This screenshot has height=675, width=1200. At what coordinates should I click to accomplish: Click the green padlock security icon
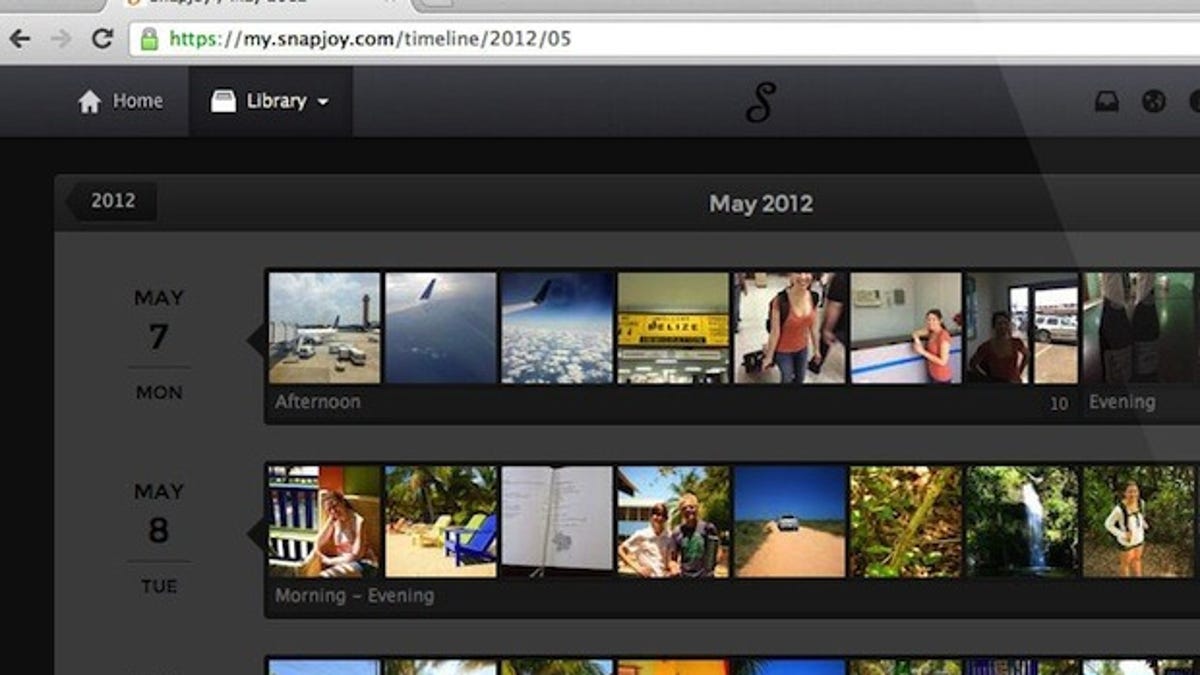pos(149,40)
